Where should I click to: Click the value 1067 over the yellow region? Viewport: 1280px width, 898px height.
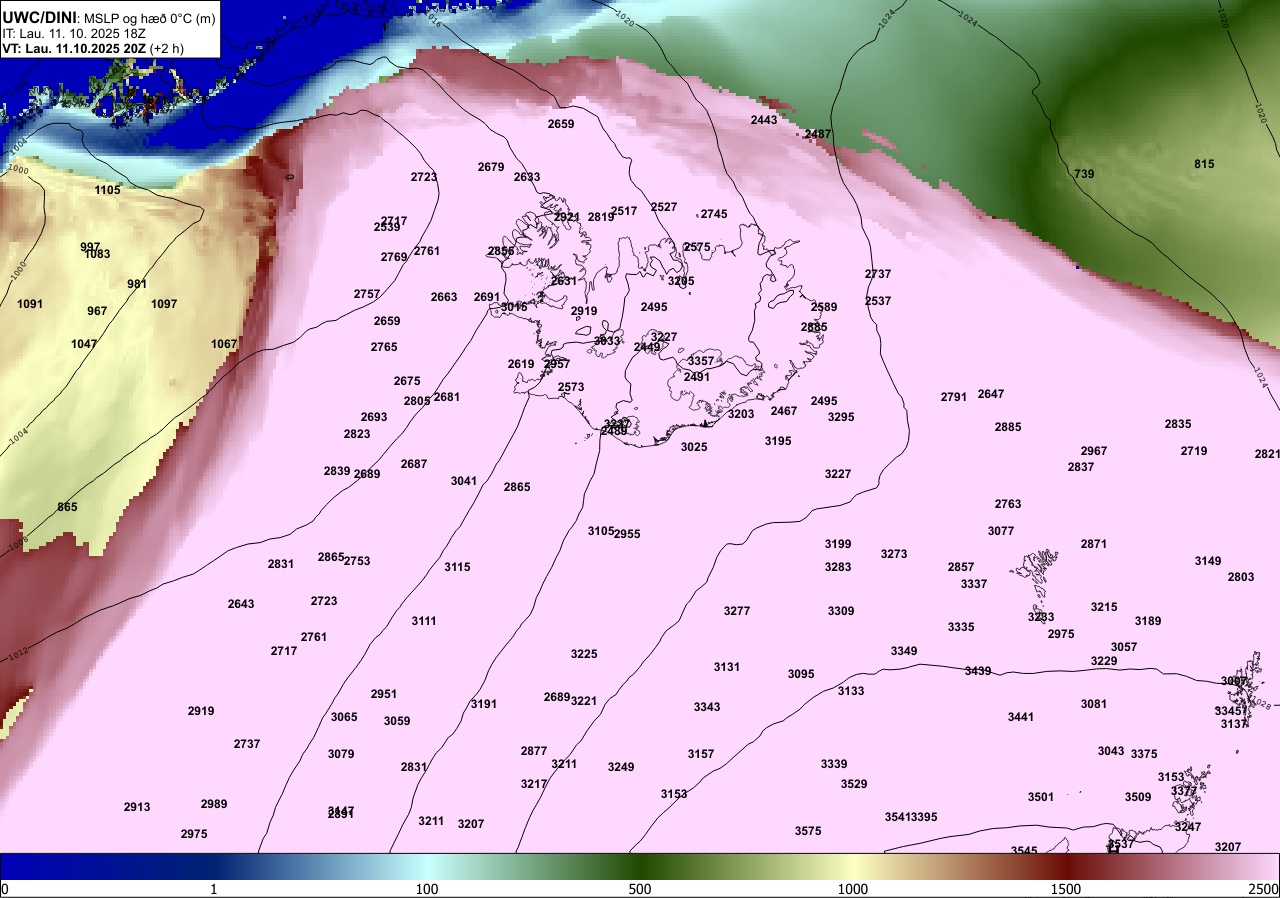pyautogui.click(x=224, y=344)
